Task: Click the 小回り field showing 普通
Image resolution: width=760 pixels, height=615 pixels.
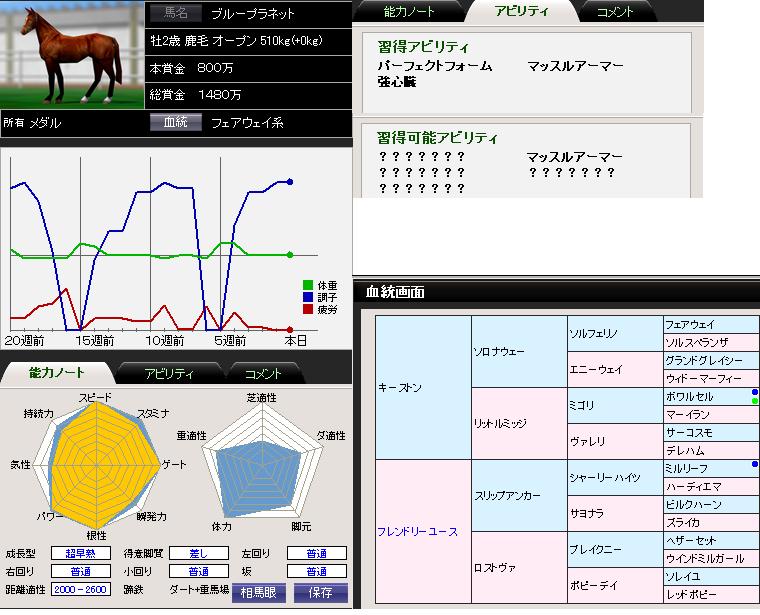Action: (199, 571)
